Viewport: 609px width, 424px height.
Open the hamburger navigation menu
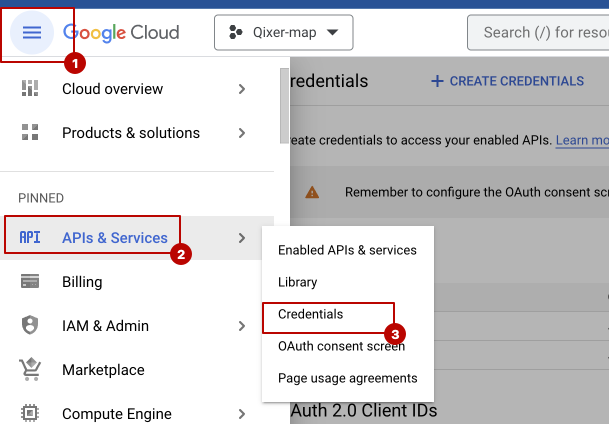[x=32, y=32]
